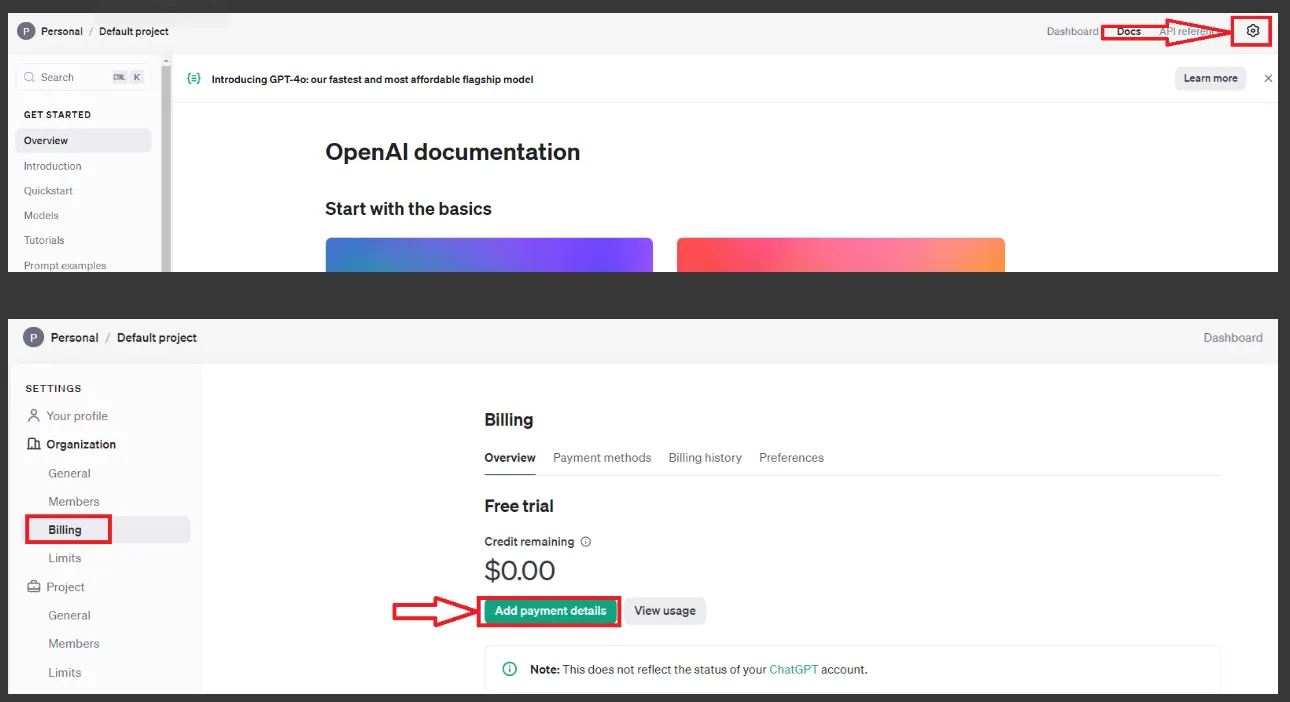Open Your profile settings
Image resolution: width=1290 pixels, height=702 pixels.
click(77, 415)
